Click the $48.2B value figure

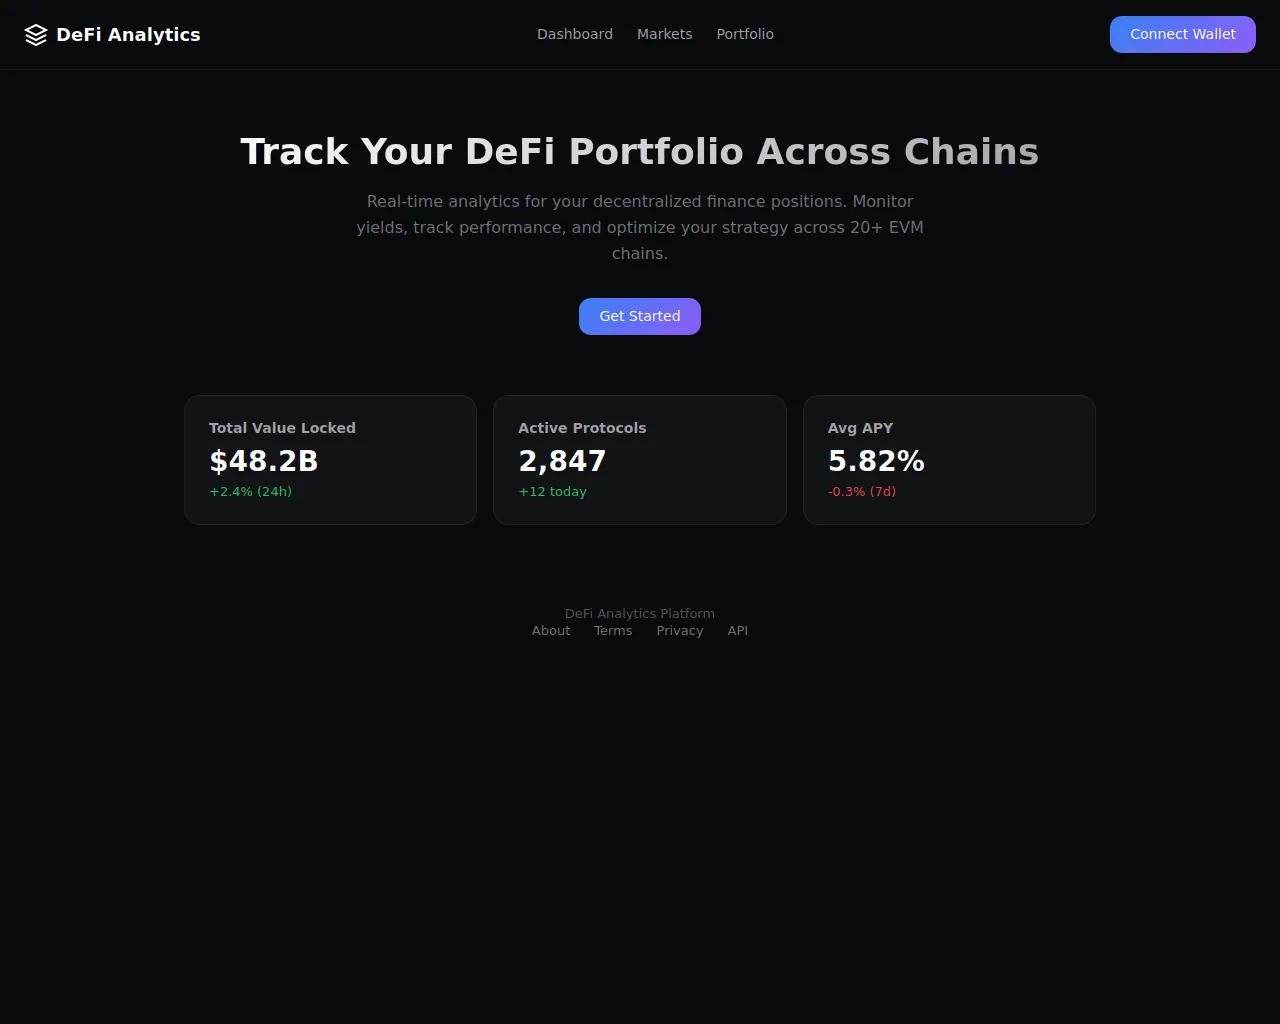[x=264, y=461]
